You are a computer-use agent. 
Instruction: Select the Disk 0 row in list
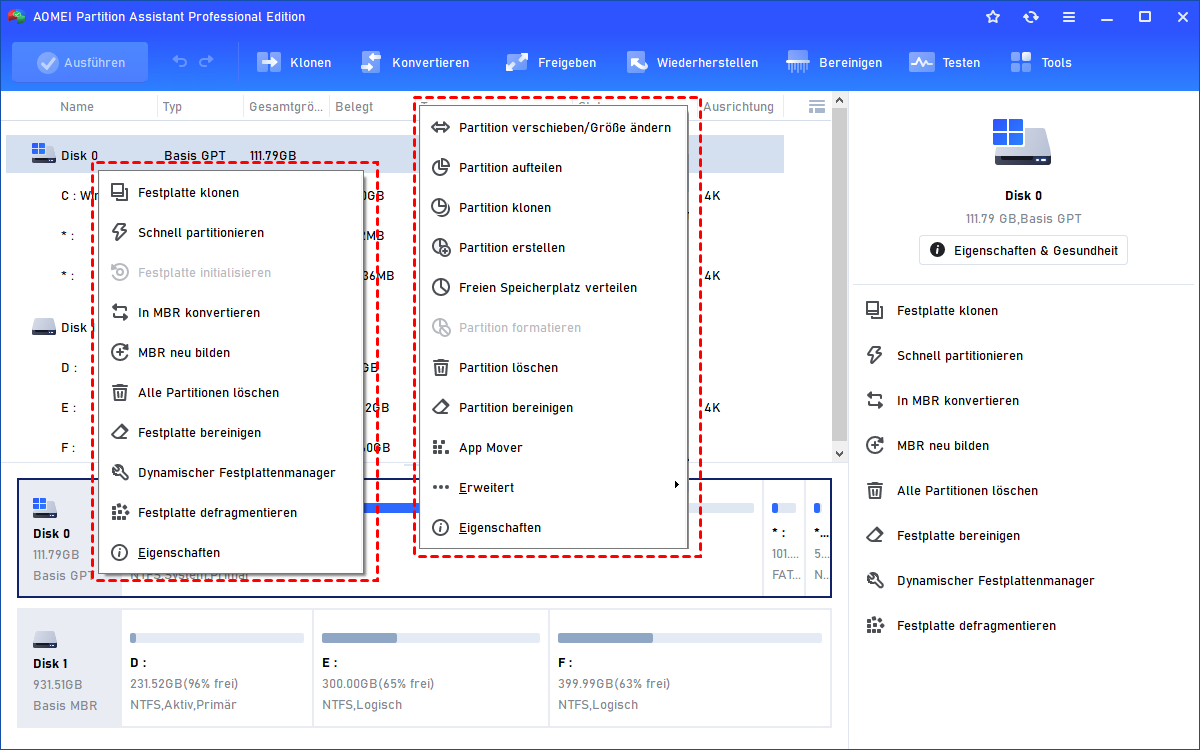point(395,155)
